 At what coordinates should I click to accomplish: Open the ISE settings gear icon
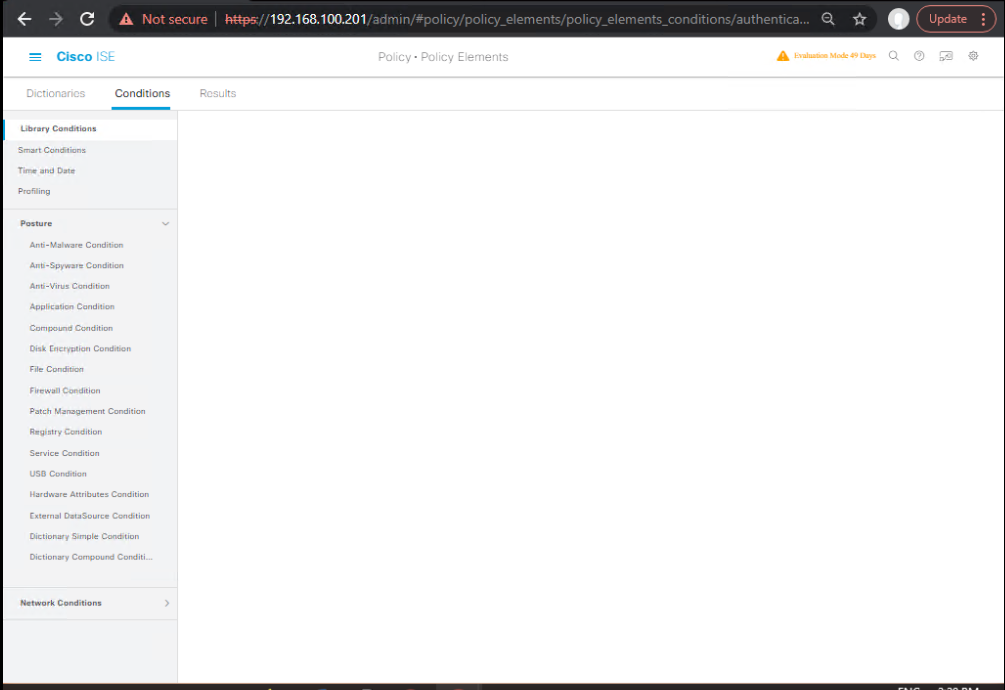pyautogui.click(x=973, y=56)
